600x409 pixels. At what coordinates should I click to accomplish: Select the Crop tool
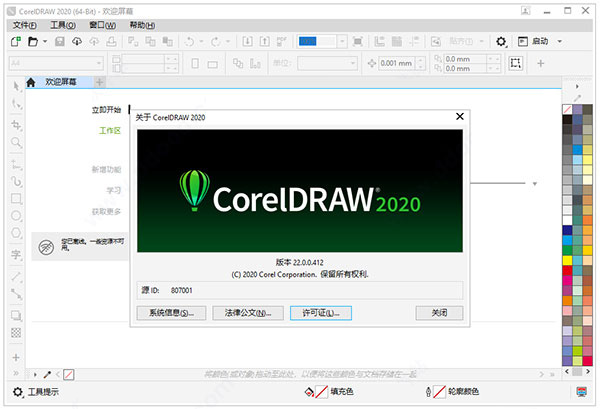pyautogui.click(x=16, y=125)
